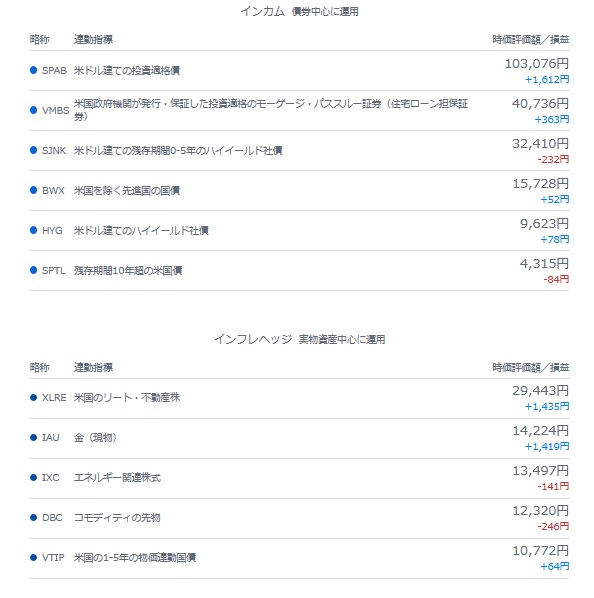Click the 金(現物) description for IAU
The image size is (594, 598).
(95, 437)
